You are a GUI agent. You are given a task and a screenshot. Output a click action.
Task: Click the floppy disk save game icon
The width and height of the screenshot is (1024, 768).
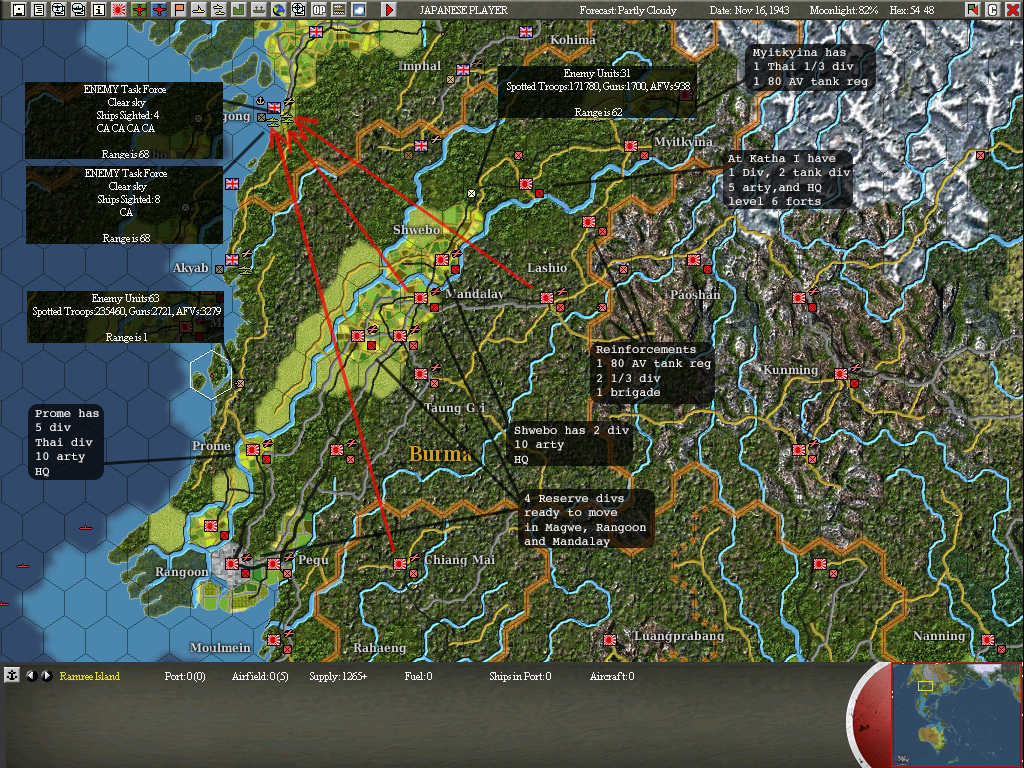point(18,10)
